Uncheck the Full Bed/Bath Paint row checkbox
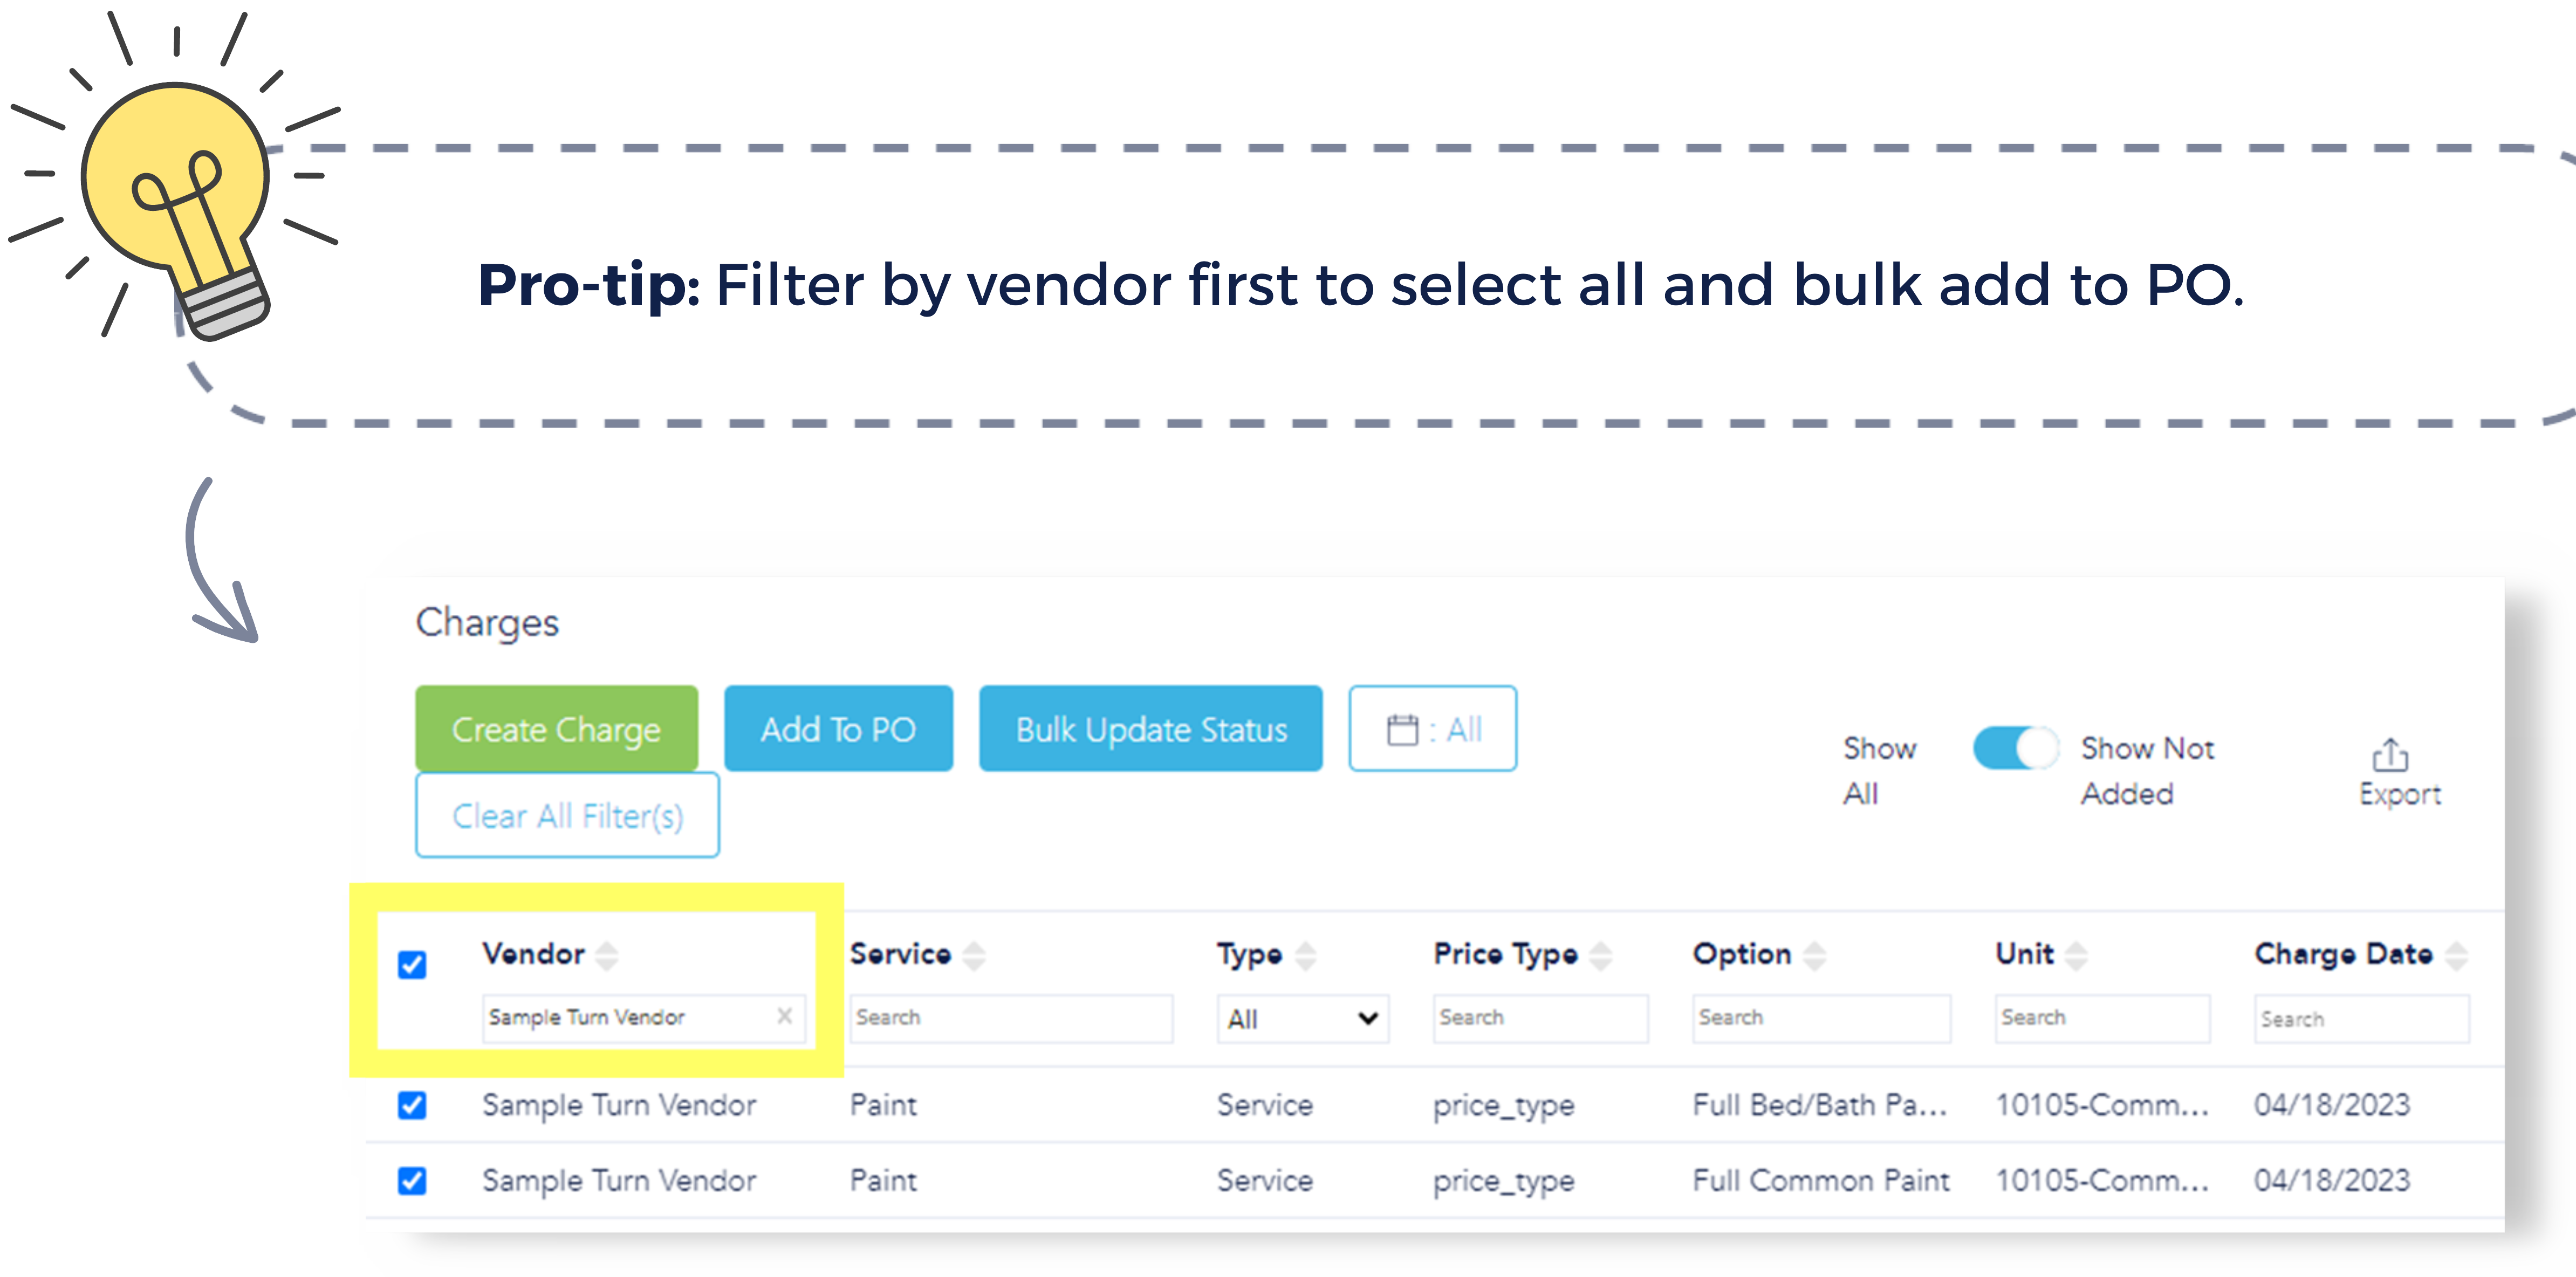 [412, 1105]
